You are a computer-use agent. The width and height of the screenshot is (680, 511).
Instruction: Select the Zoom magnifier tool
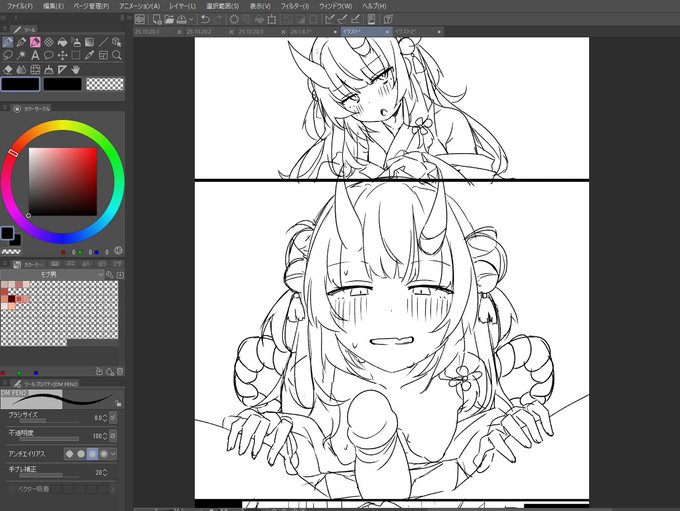tap(117, 56)
